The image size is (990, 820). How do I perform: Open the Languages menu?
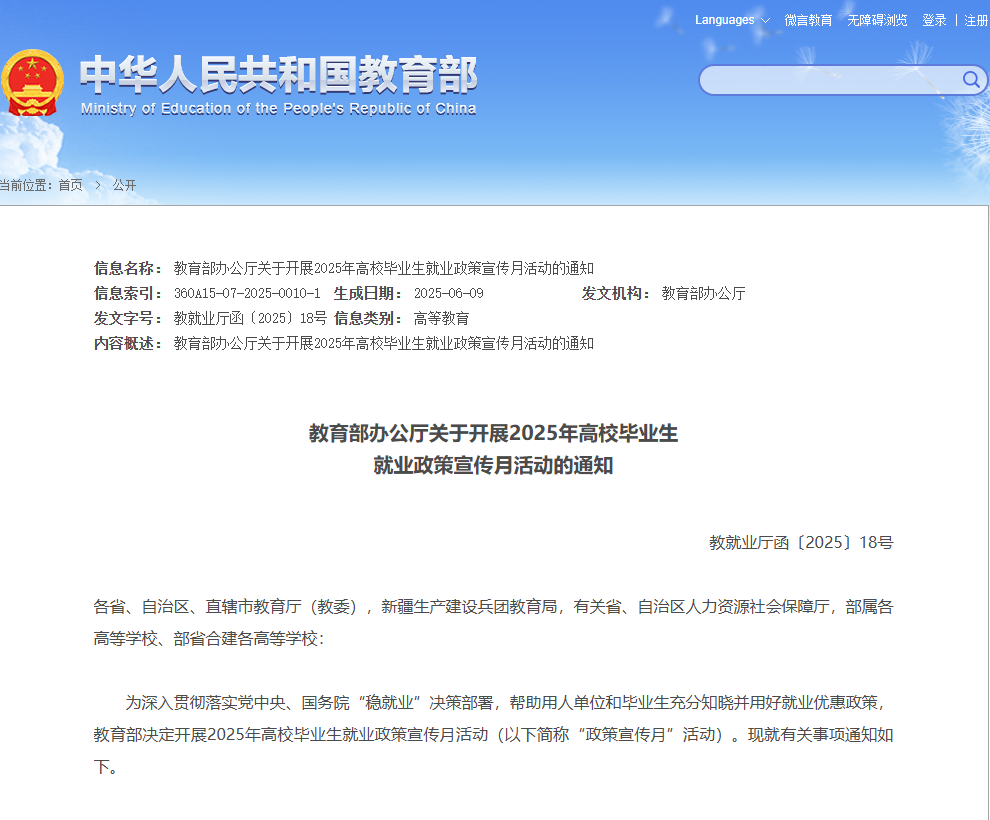pos(725,20)
